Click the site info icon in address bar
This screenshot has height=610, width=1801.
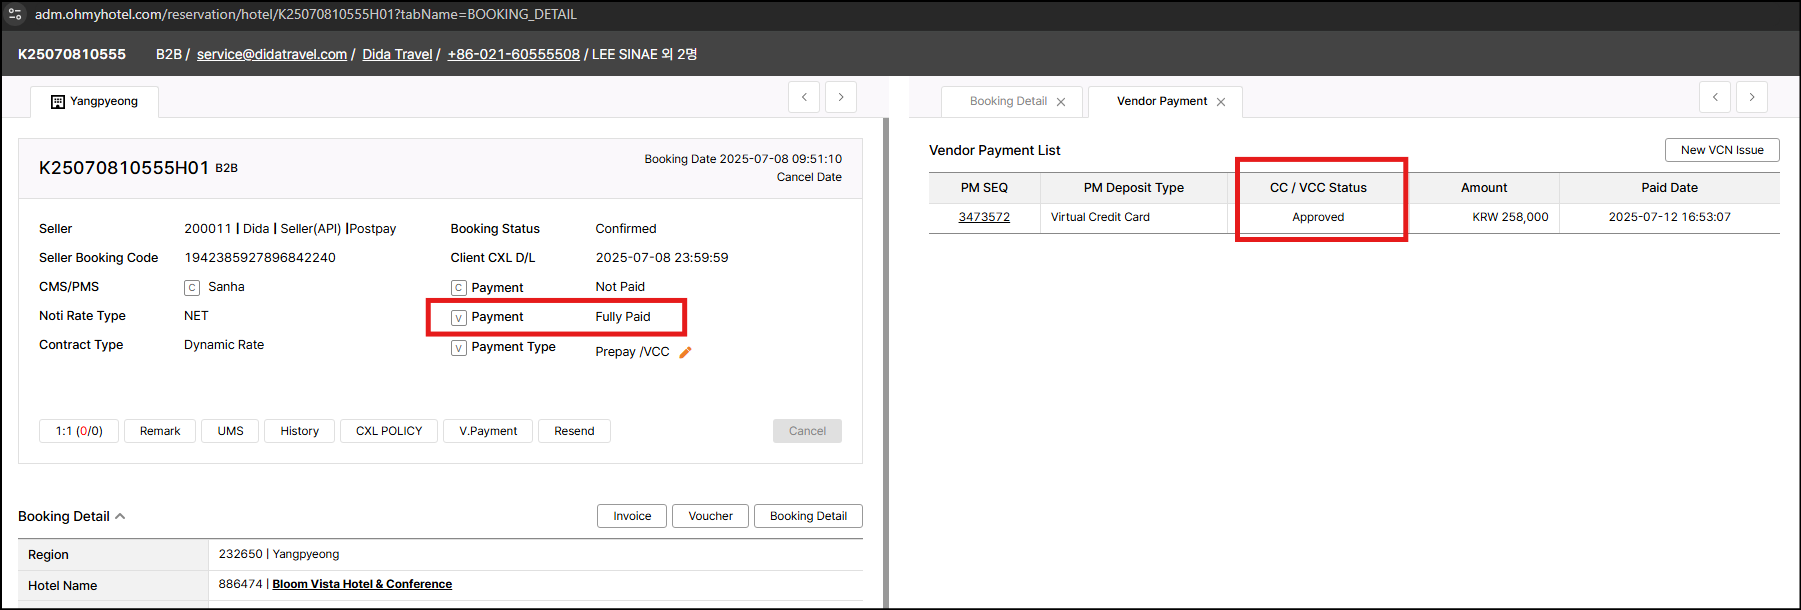coord(15,14)
